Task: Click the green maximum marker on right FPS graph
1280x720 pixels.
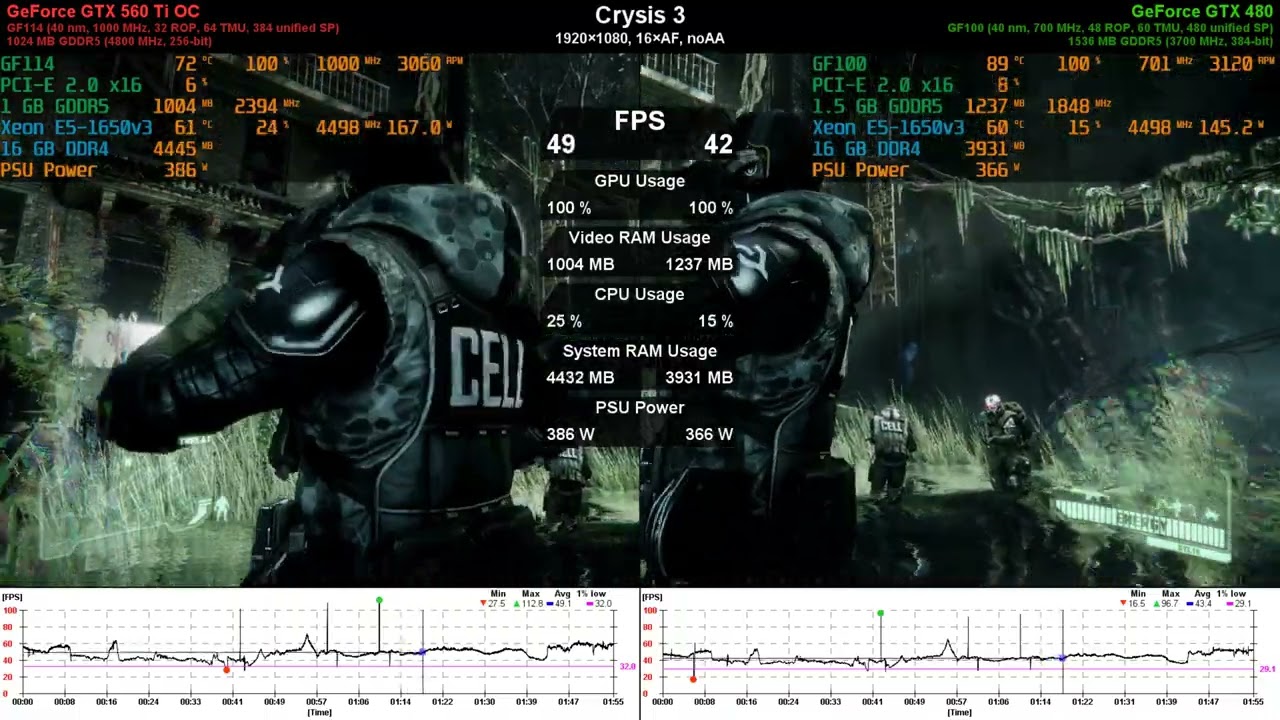Action: [x=880, y=613]
